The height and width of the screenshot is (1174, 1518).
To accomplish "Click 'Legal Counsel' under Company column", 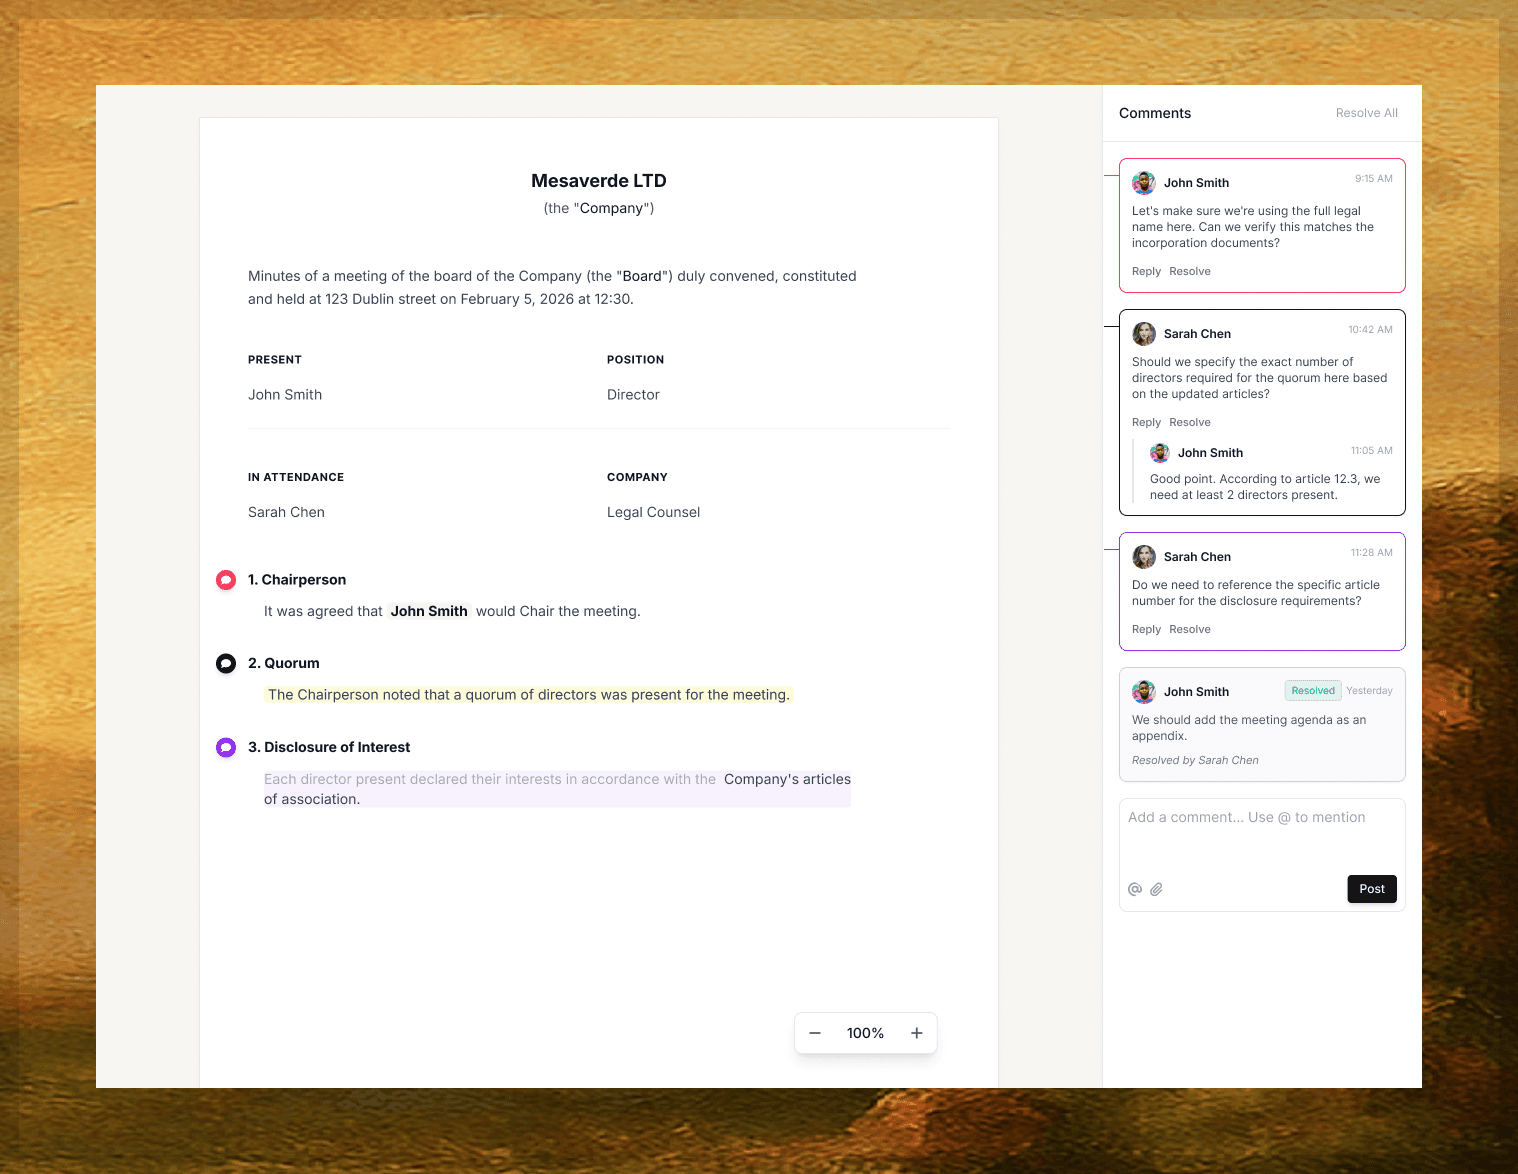I will [653, 512].
